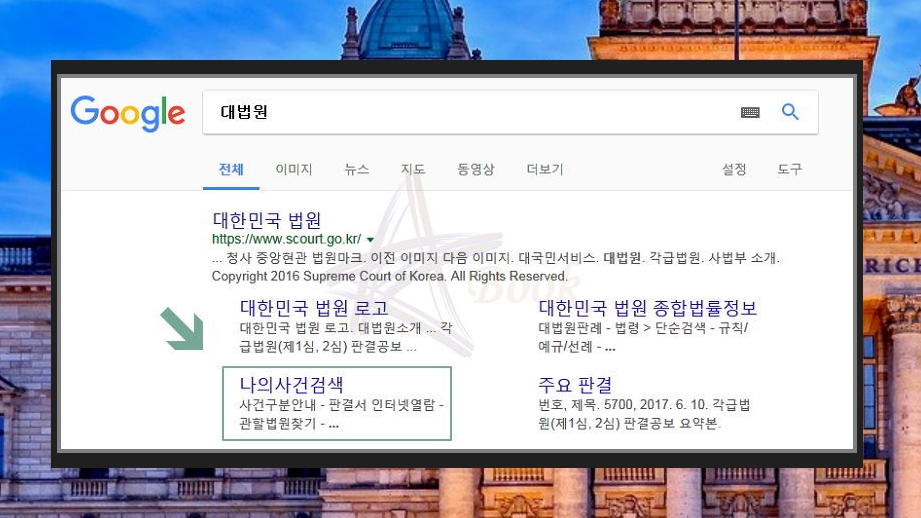The image size is (921, 518).
Task: Open the 주요 판결 sitelink
Action: point(575,385)
